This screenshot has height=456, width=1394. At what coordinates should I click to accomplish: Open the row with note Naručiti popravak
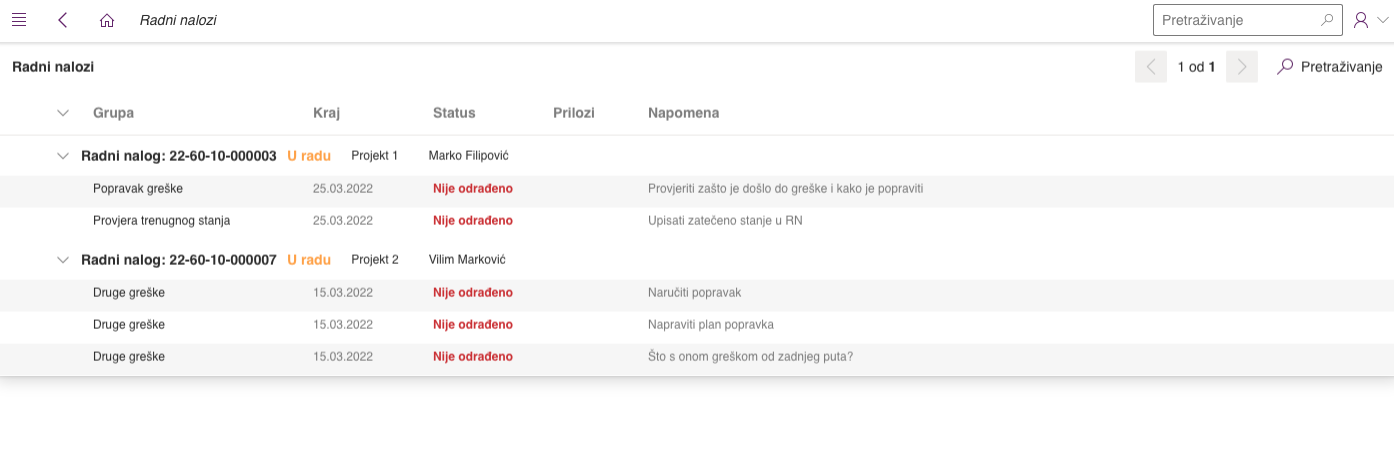694,292
